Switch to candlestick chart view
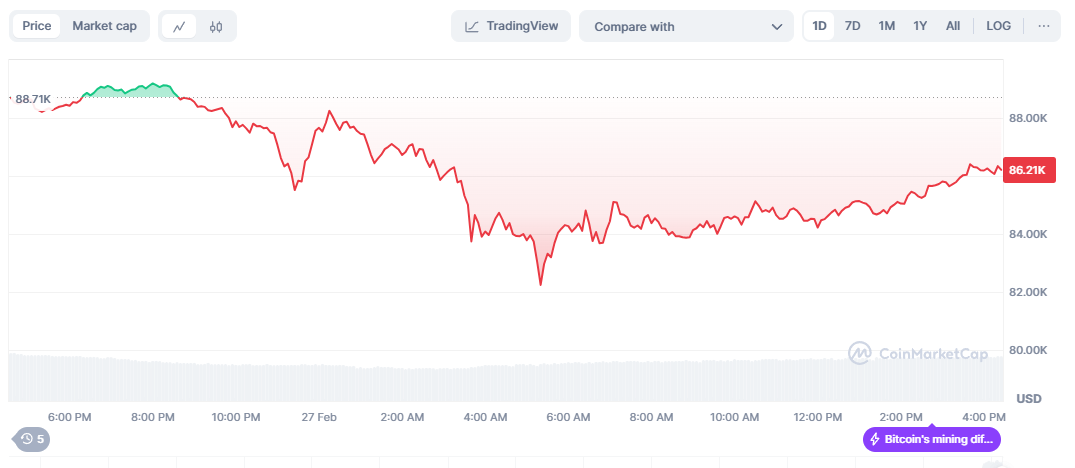This screenshot has width=1075, height=468. click(x=216, y=27)
